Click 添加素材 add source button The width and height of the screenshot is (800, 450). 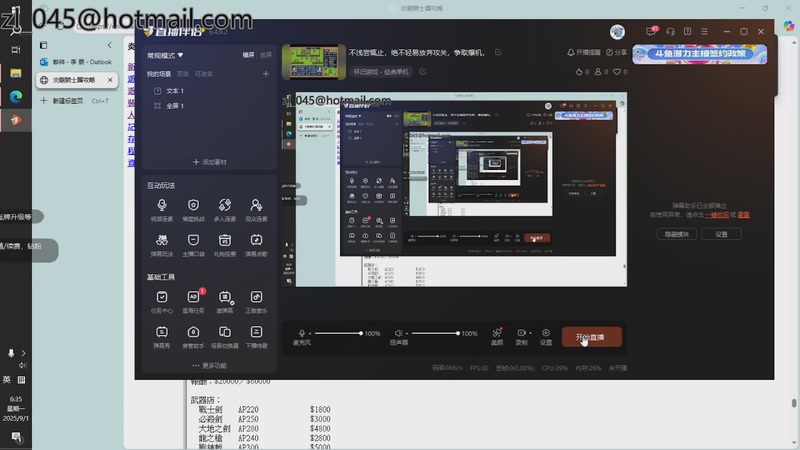click(210, 162)
